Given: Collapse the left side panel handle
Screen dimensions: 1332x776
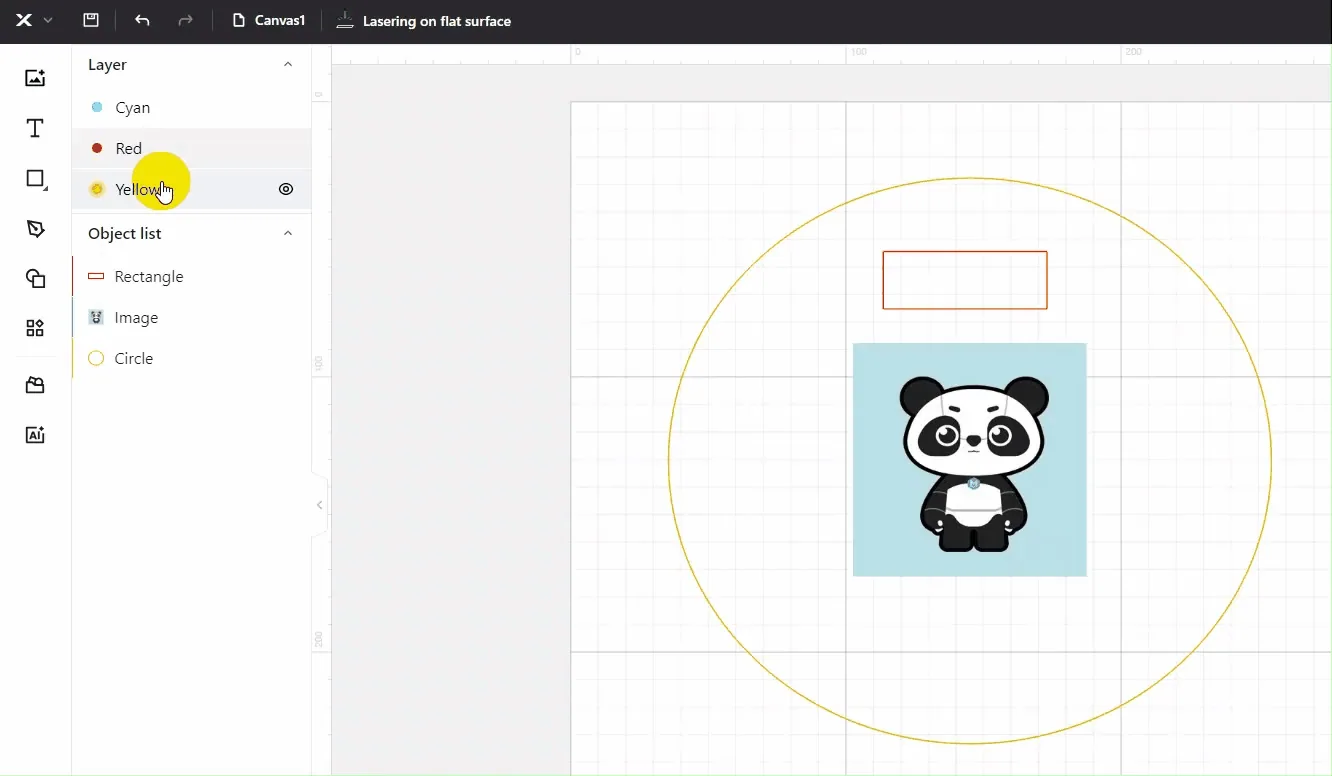Looking at the screenshot, I should coord(320,505).
